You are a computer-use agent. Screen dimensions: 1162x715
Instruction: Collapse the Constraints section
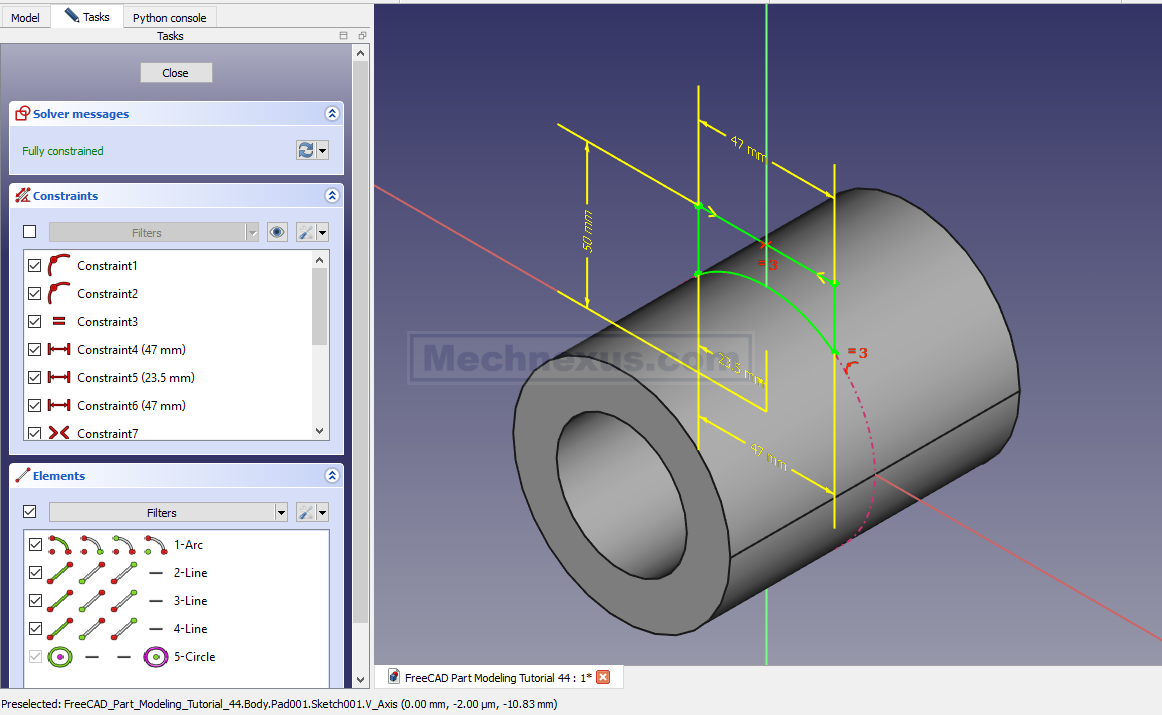[x=332, y=196]
